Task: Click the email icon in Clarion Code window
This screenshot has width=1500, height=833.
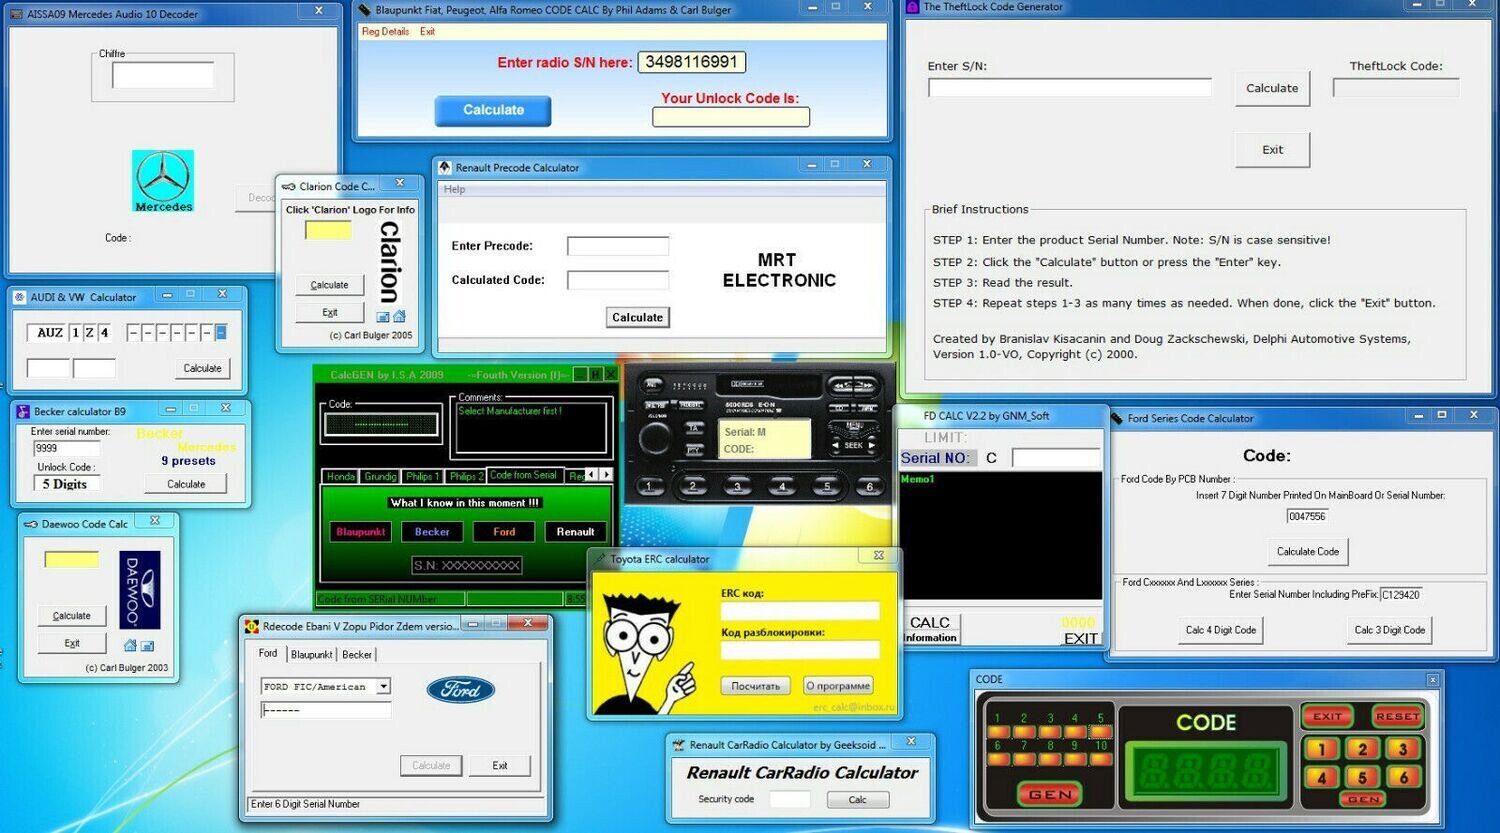Action: pyautogui.click(x=383, y=317)
